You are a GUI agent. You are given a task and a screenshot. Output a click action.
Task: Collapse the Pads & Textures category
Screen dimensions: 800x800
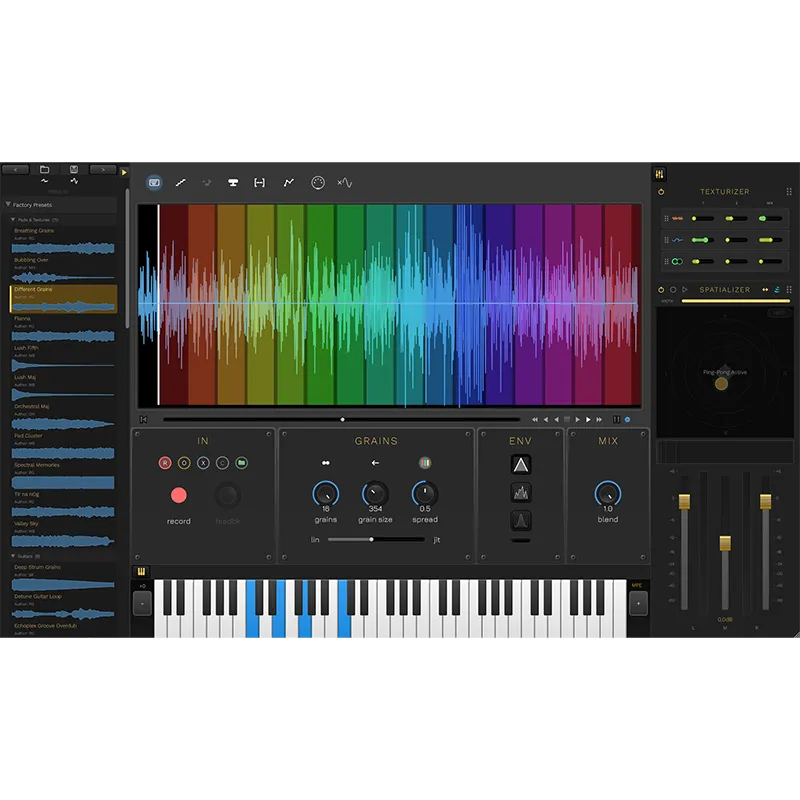(13, 219)
